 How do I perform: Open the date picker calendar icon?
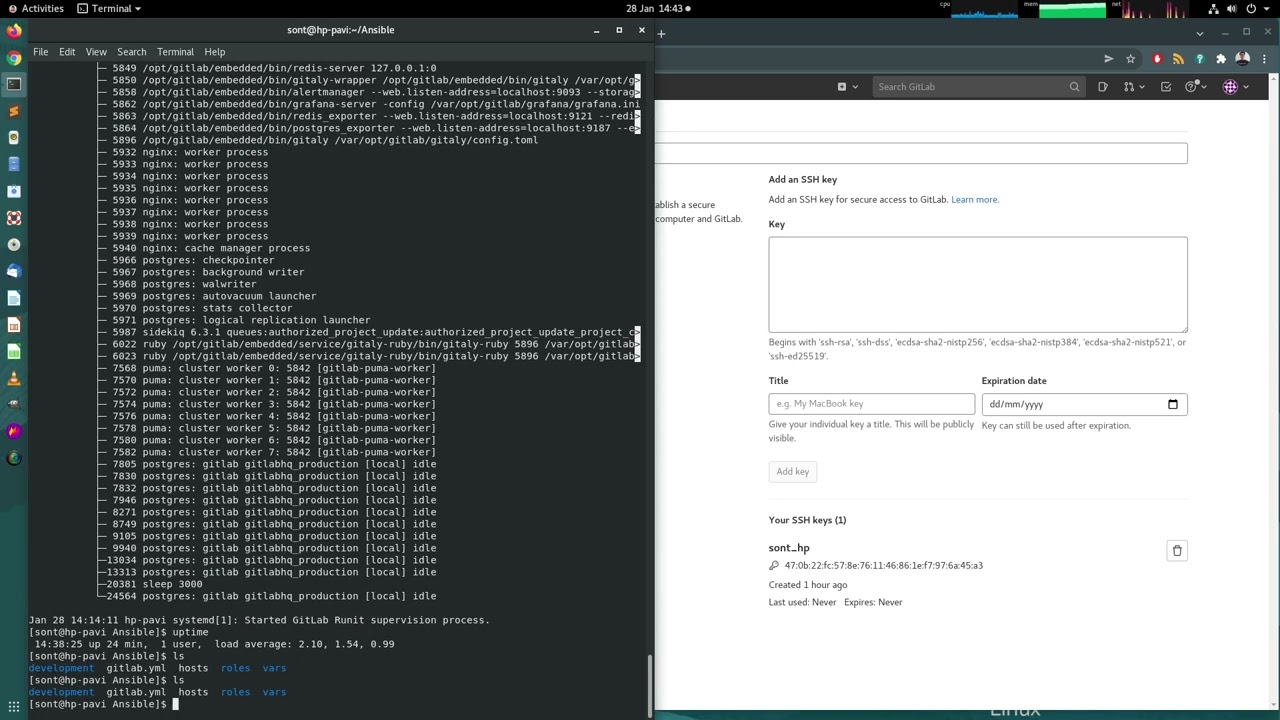tap(1172, 404)
